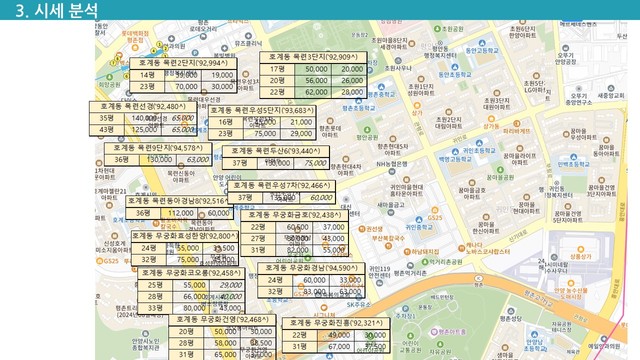This screenshot has width=640, height=360.
Task: Click the 112,000 highlighted cell in 목련동아경남
Action: [x=179, y=213]
